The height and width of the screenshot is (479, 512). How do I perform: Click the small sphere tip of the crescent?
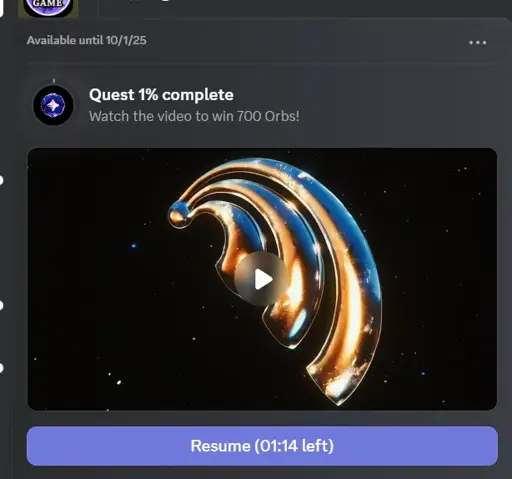coord(179,214)
